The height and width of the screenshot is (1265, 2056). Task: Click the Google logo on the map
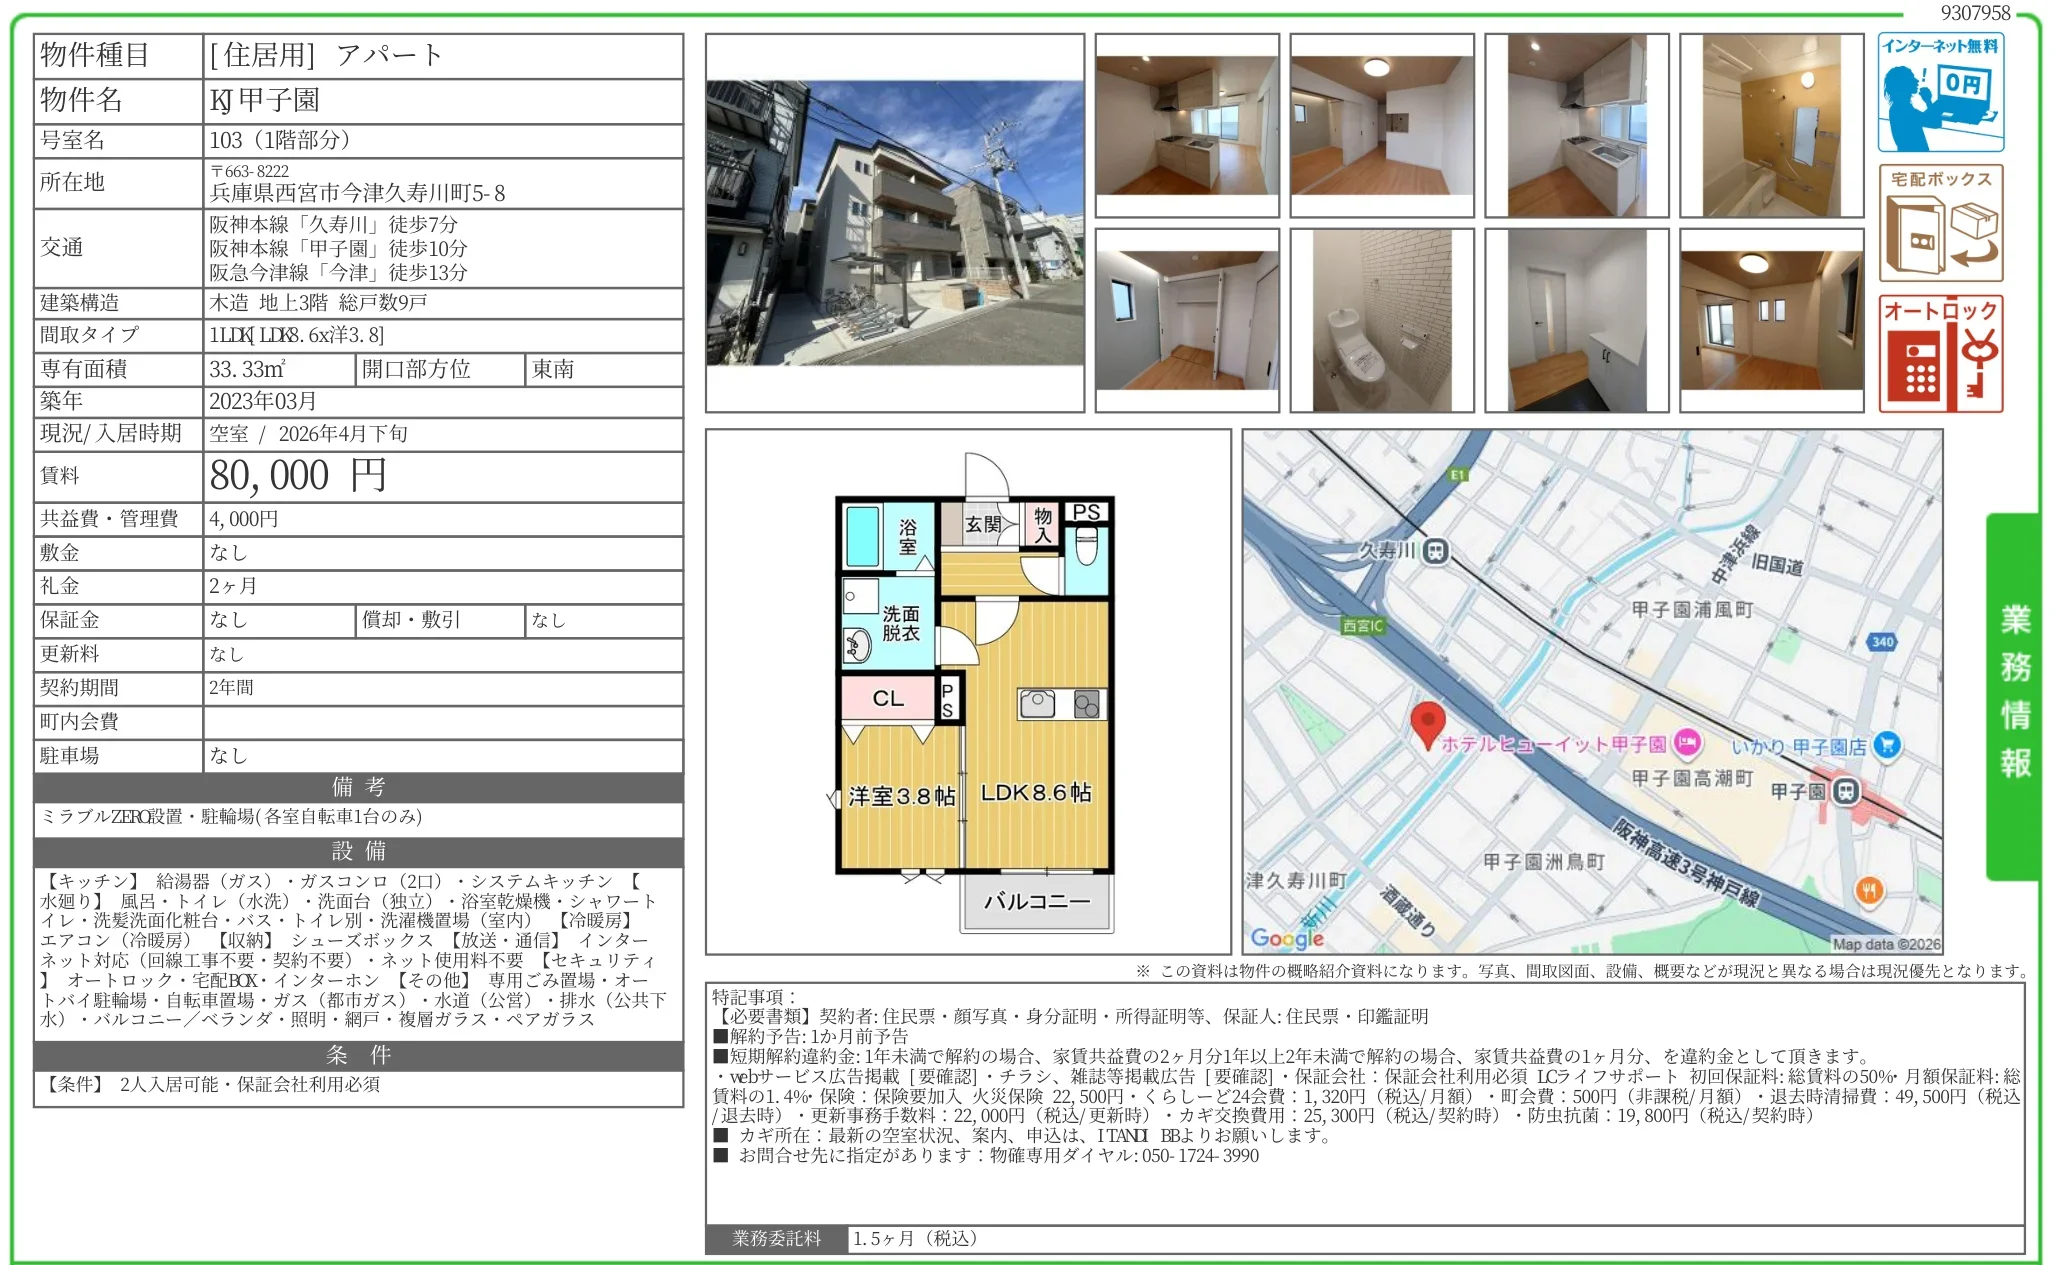coord(1287,938)
